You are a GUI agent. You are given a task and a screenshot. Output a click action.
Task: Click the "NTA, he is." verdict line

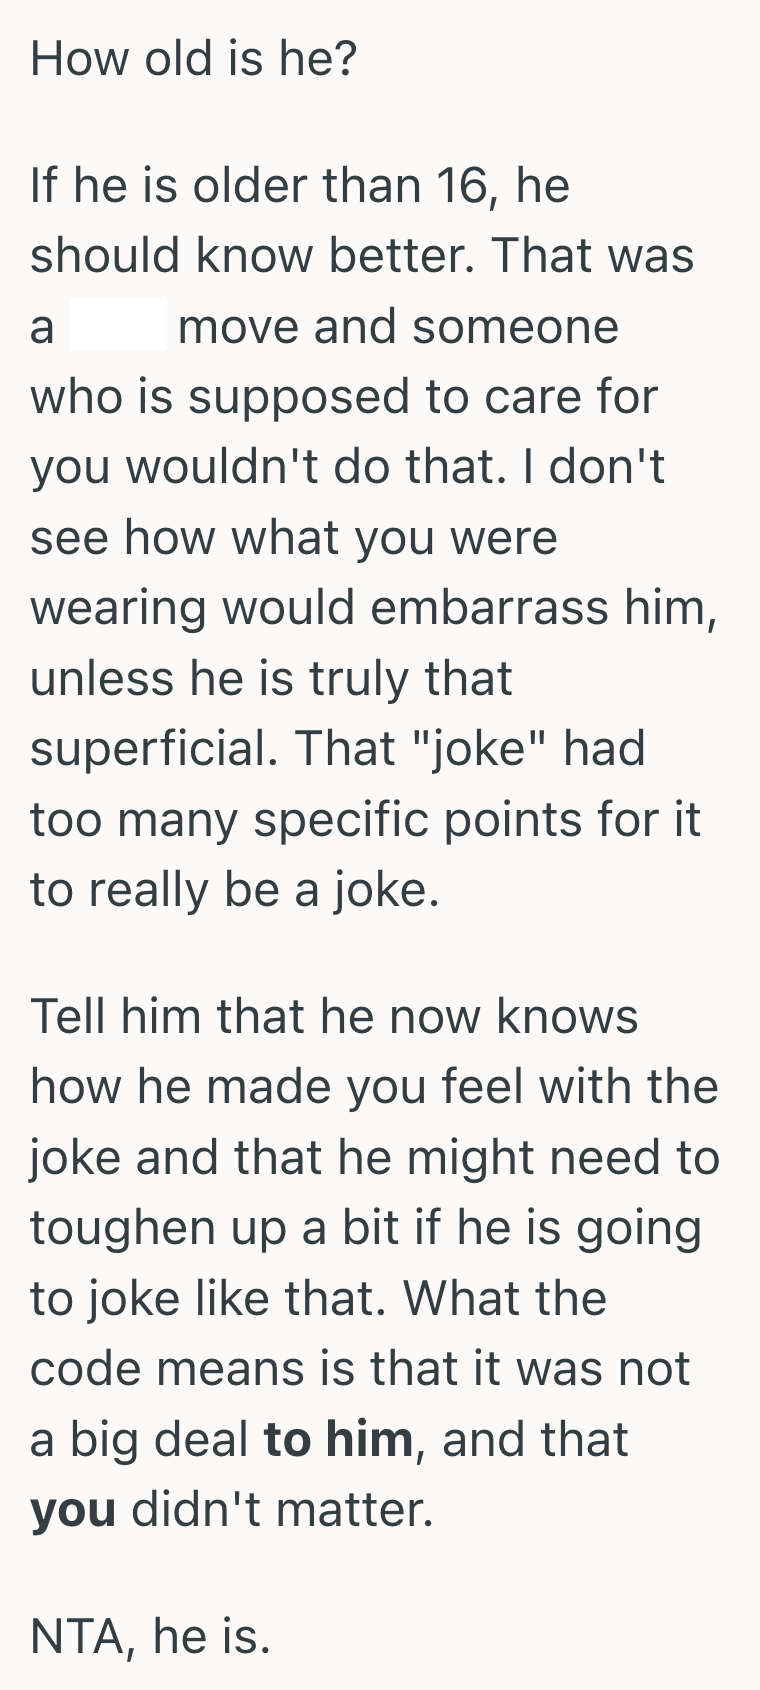pyautogui.click(x=150, y=1636)
